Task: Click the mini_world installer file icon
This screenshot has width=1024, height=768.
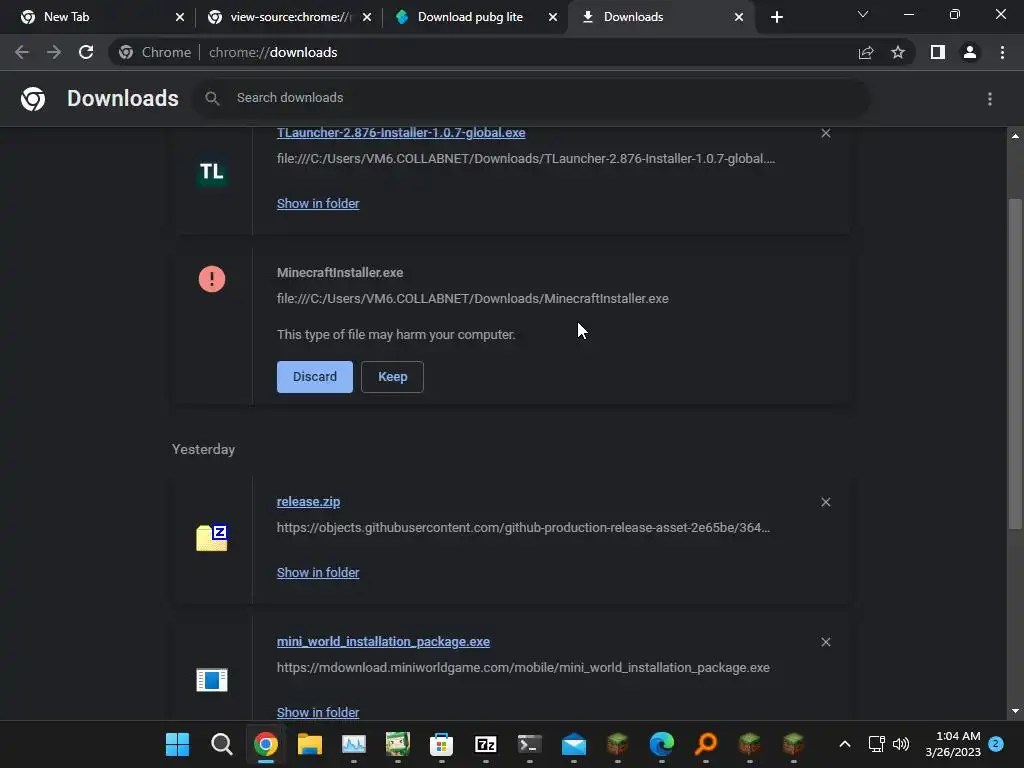Action: (212, 680)
